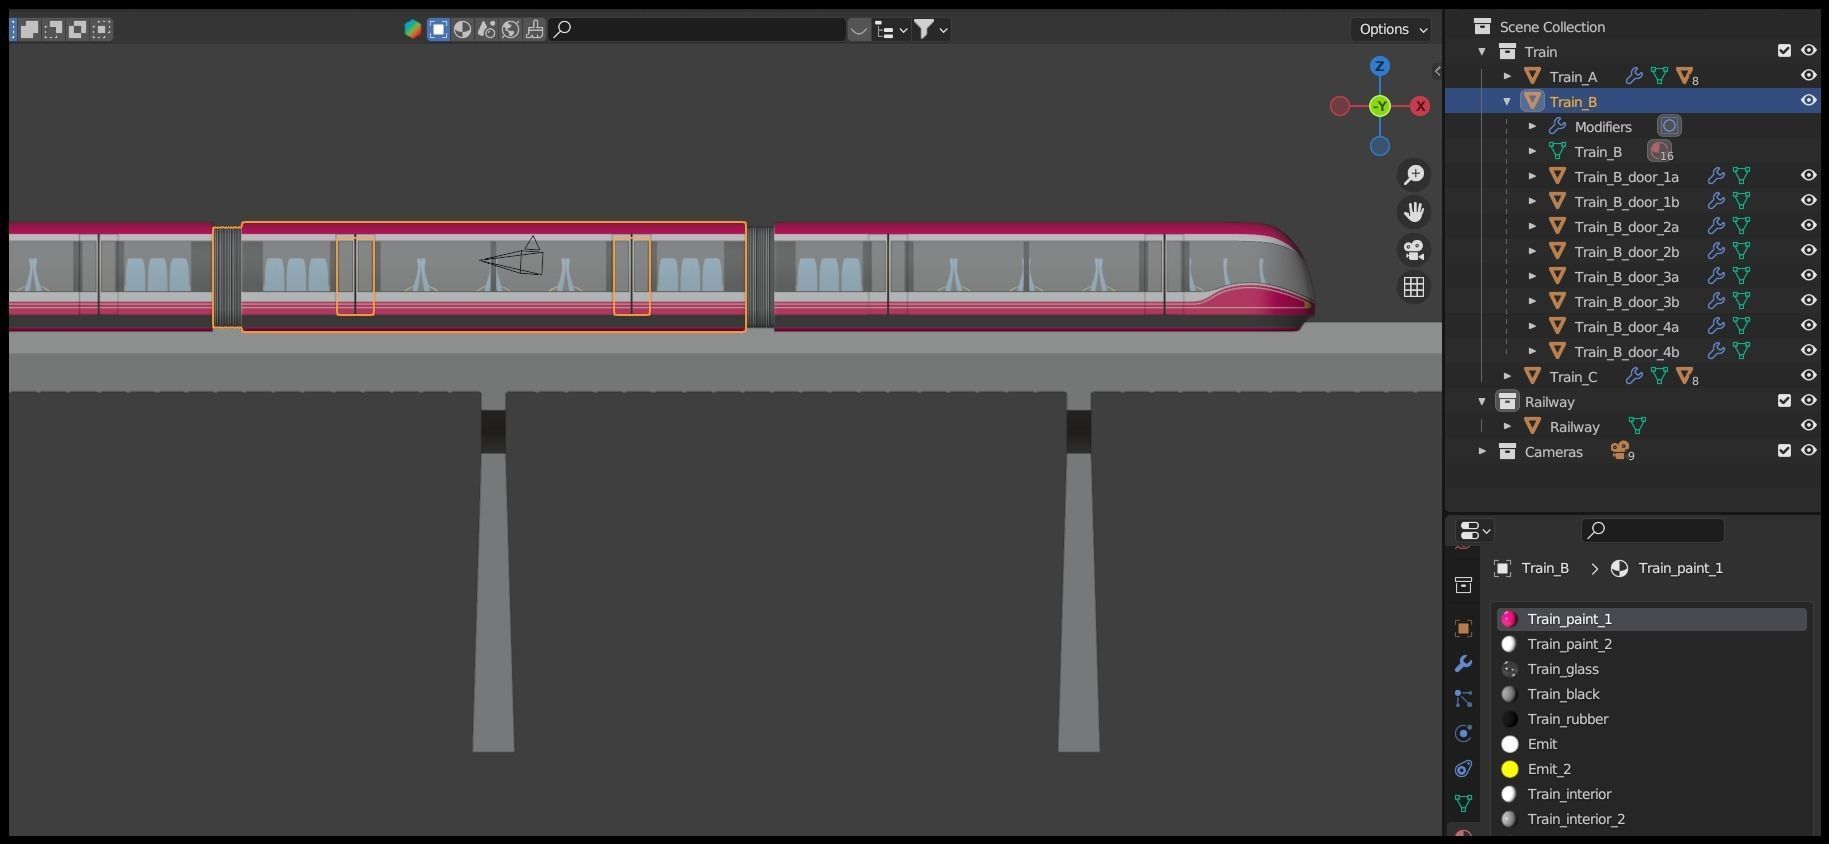1829x844 pixels.
Task: Expand the Cameras collection
Action: click(1483, 451)
